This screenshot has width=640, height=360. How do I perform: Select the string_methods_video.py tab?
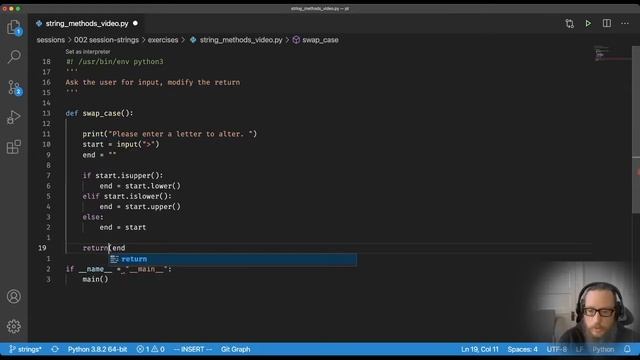87,24
